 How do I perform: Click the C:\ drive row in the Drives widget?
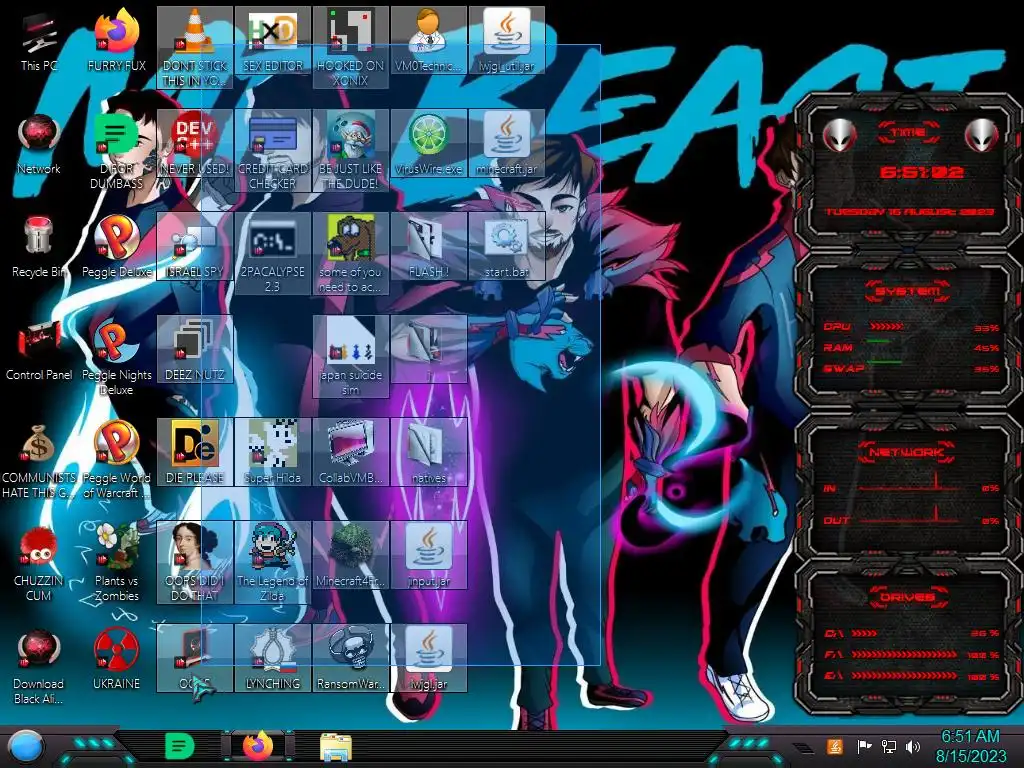pos(911,633)
